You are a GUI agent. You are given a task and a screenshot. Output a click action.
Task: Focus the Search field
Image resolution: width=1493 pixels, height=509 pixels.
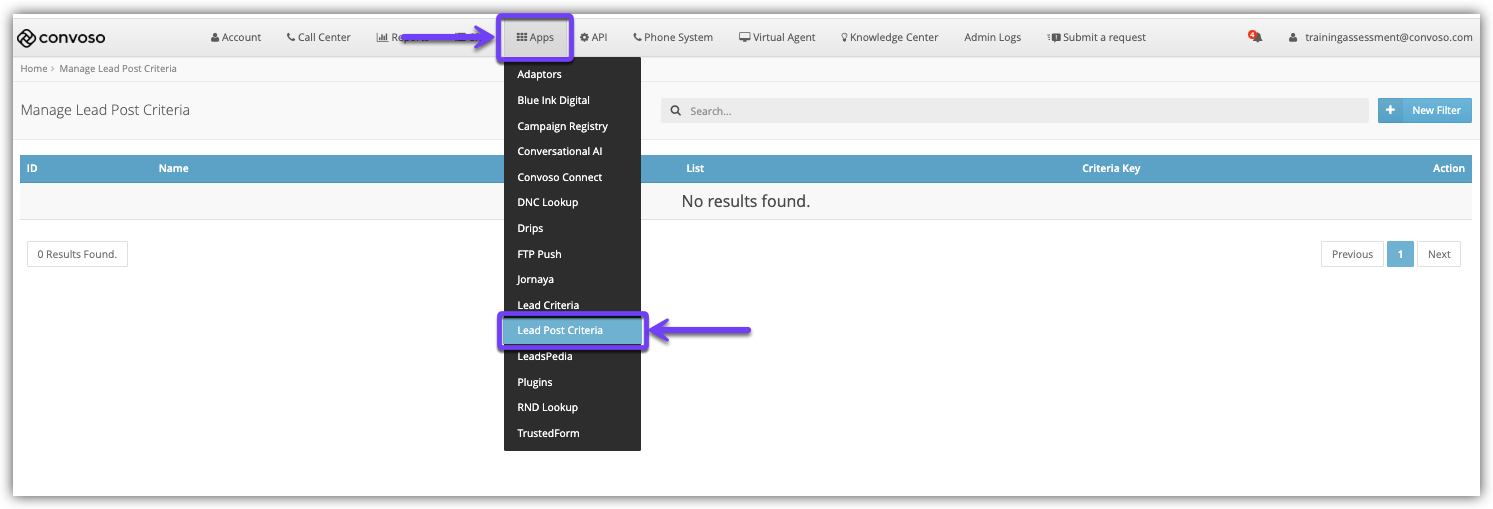1014,111
